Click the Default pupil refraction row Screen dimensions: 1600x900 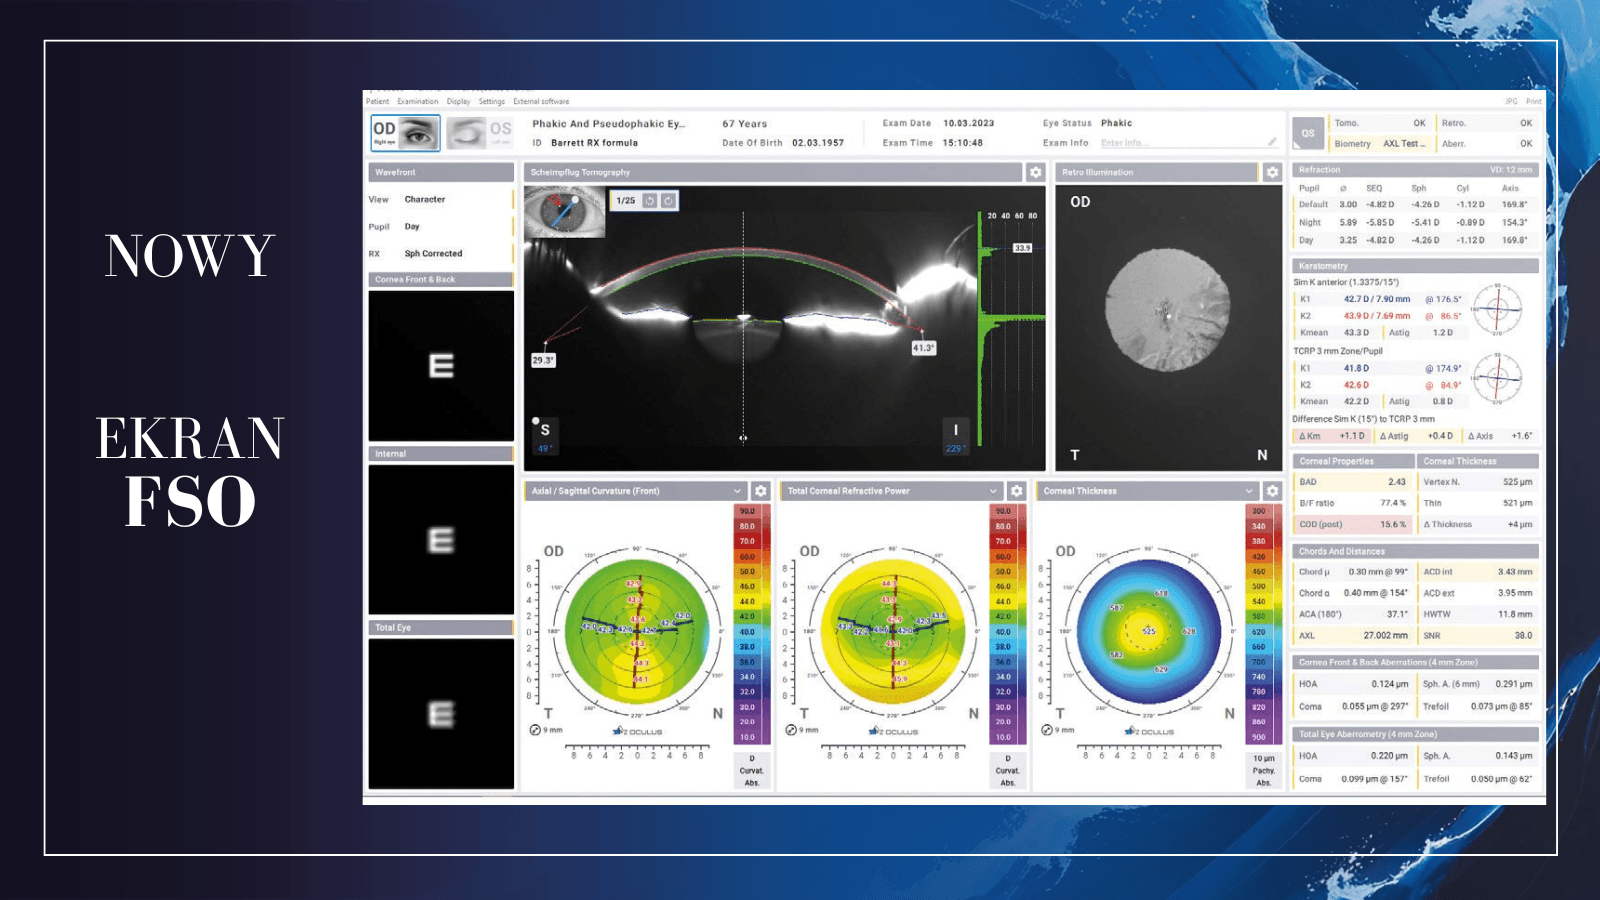tap(1415, 204)
